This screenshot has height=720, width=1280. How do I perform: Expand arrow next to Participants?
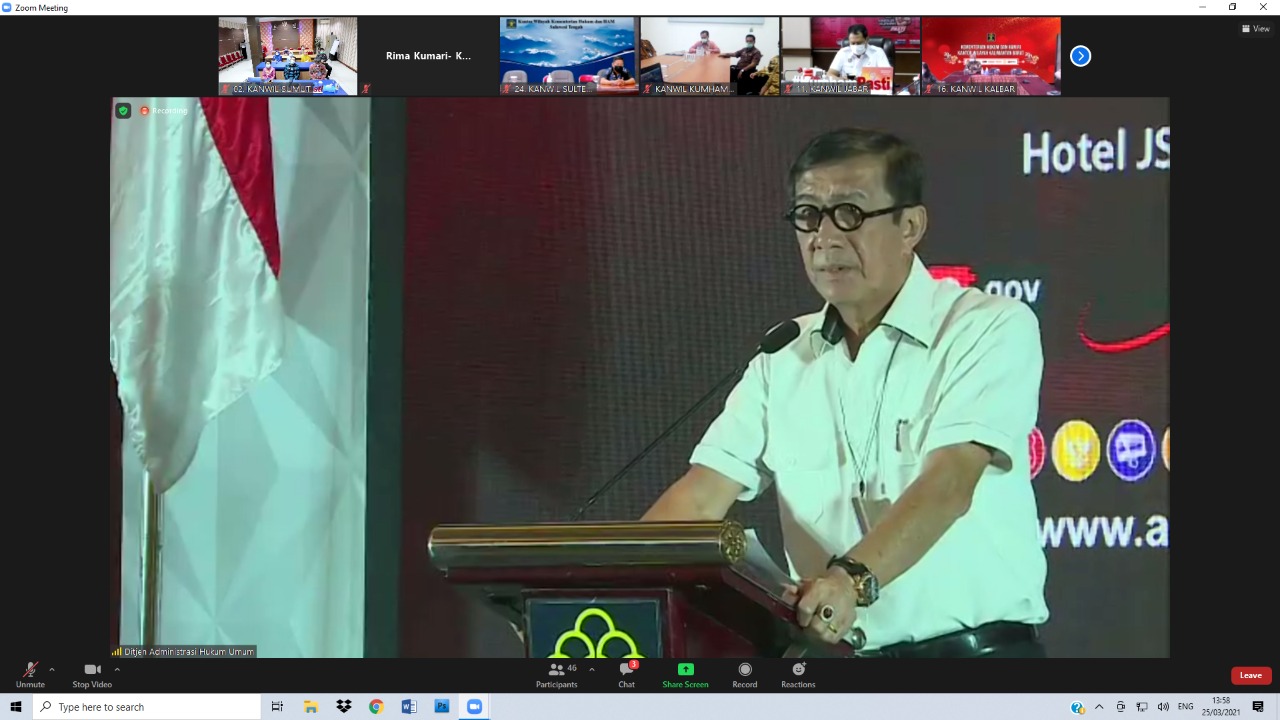pyautogui.click(x=592, y=669)
